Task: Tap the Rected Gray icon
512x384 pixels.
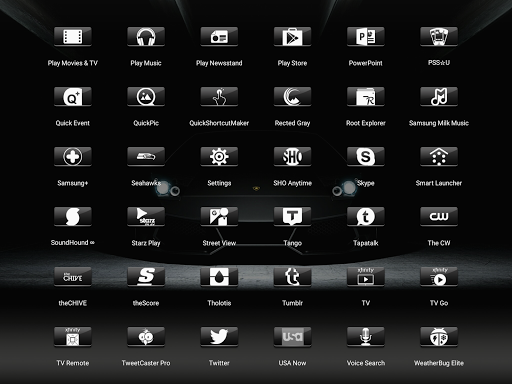Action: 293,96
